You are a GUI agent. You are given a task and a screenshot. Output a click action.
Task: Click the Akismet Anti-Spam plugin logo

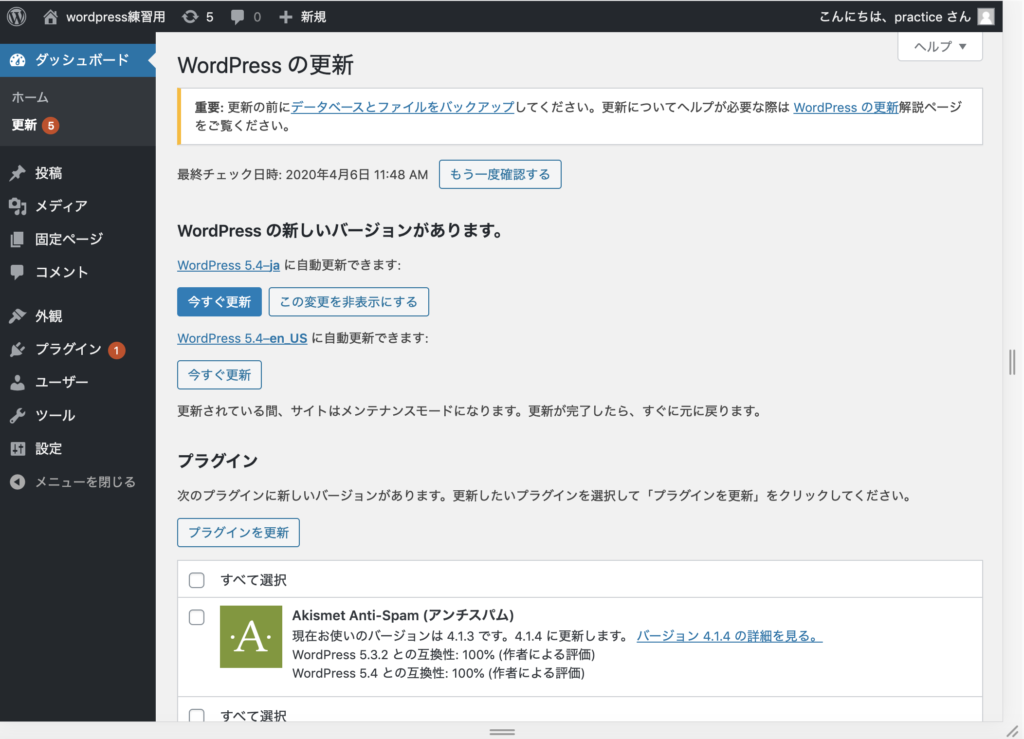(251, 637)
